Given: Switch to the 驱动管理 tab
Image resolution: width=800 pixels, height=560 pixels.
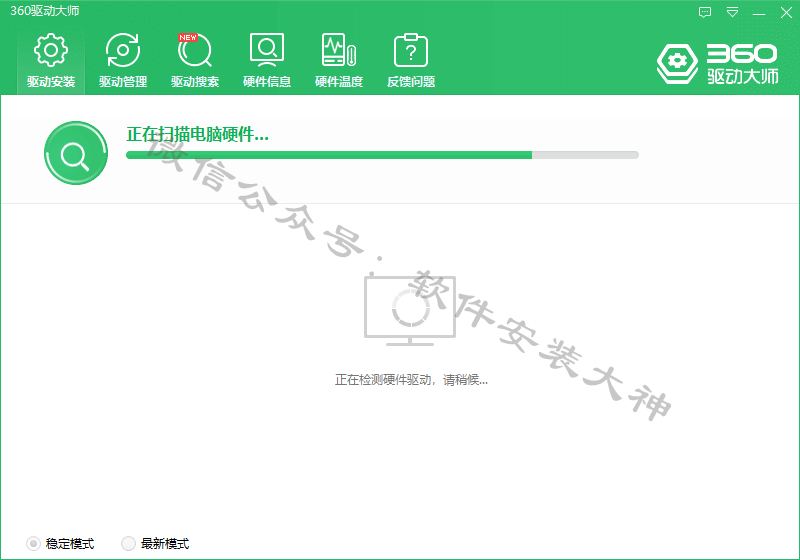Looking at the screenshot, I should tap(123, 61).
